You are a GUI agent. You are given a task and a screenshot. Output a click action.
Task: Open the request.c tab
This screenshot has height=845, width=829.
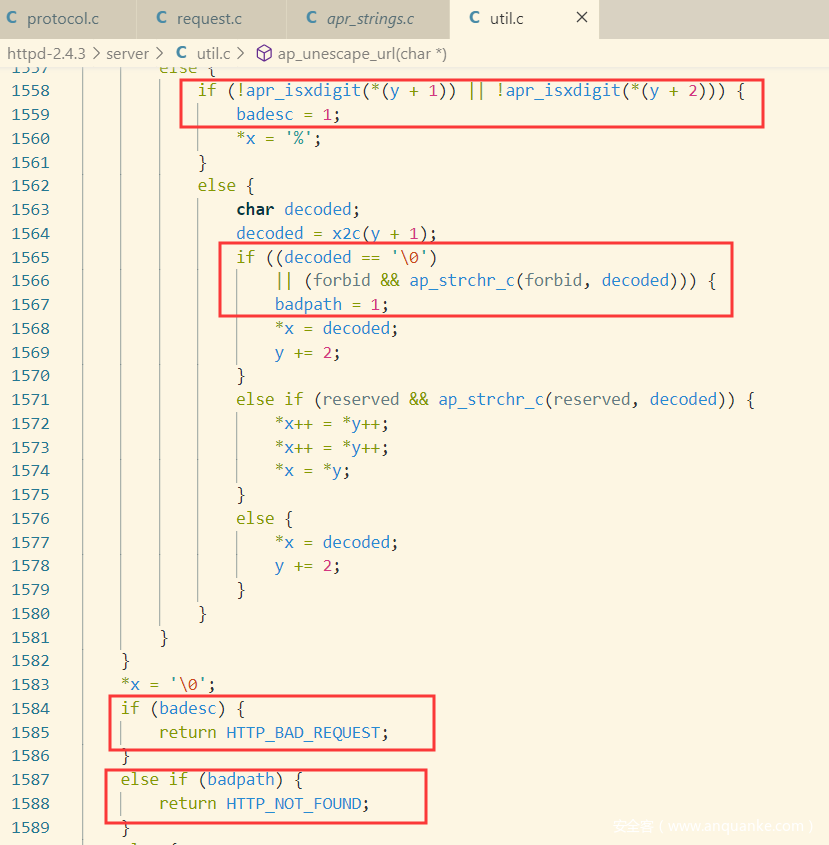pyautogui.click(x=208, y=19)
